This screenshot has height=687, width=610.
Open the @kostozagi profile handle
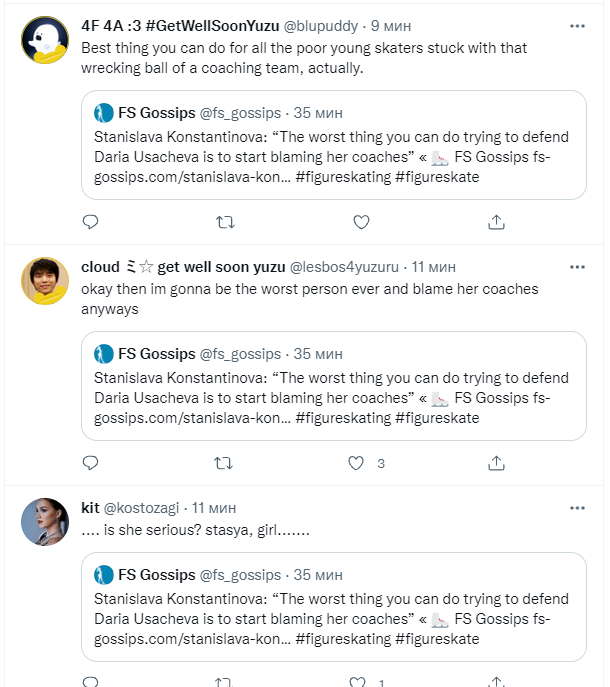145,508
